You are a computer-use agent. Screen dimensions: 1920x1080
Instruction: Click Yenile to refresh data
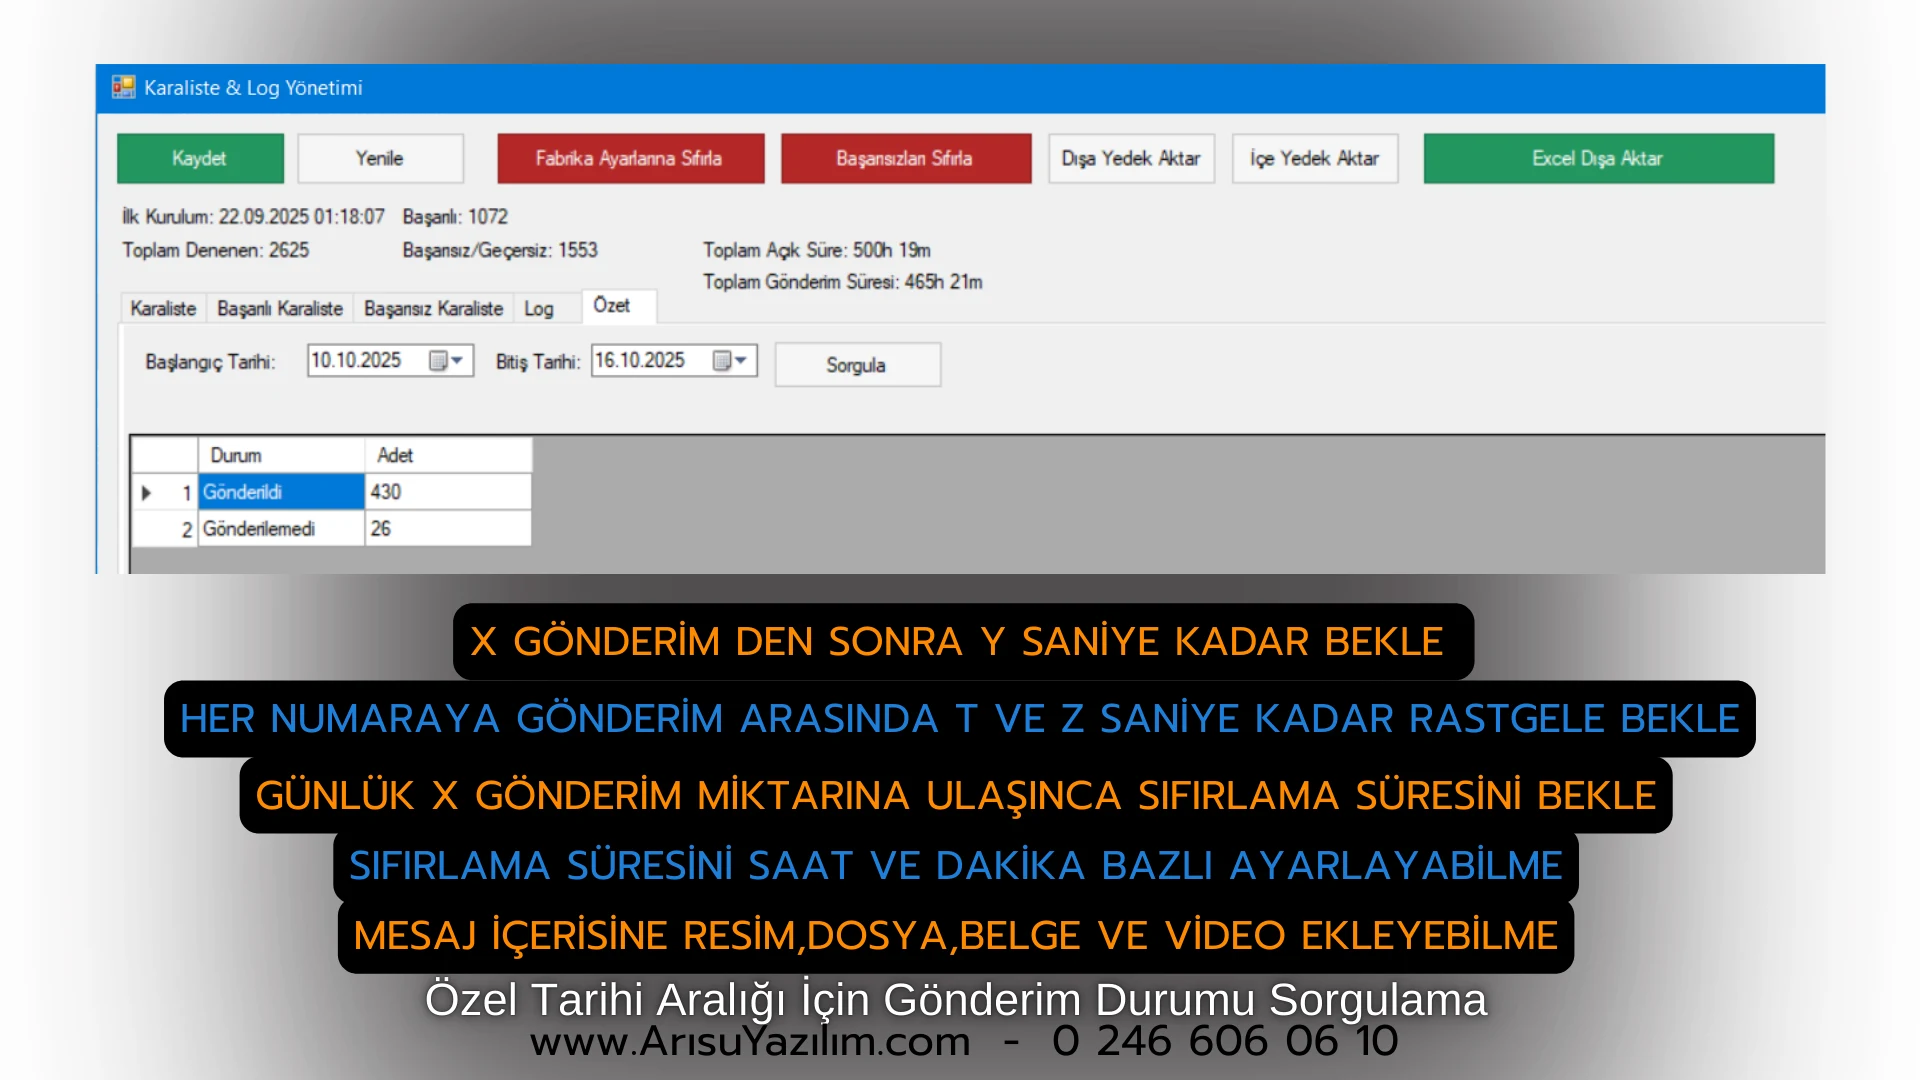pos(380,158)
